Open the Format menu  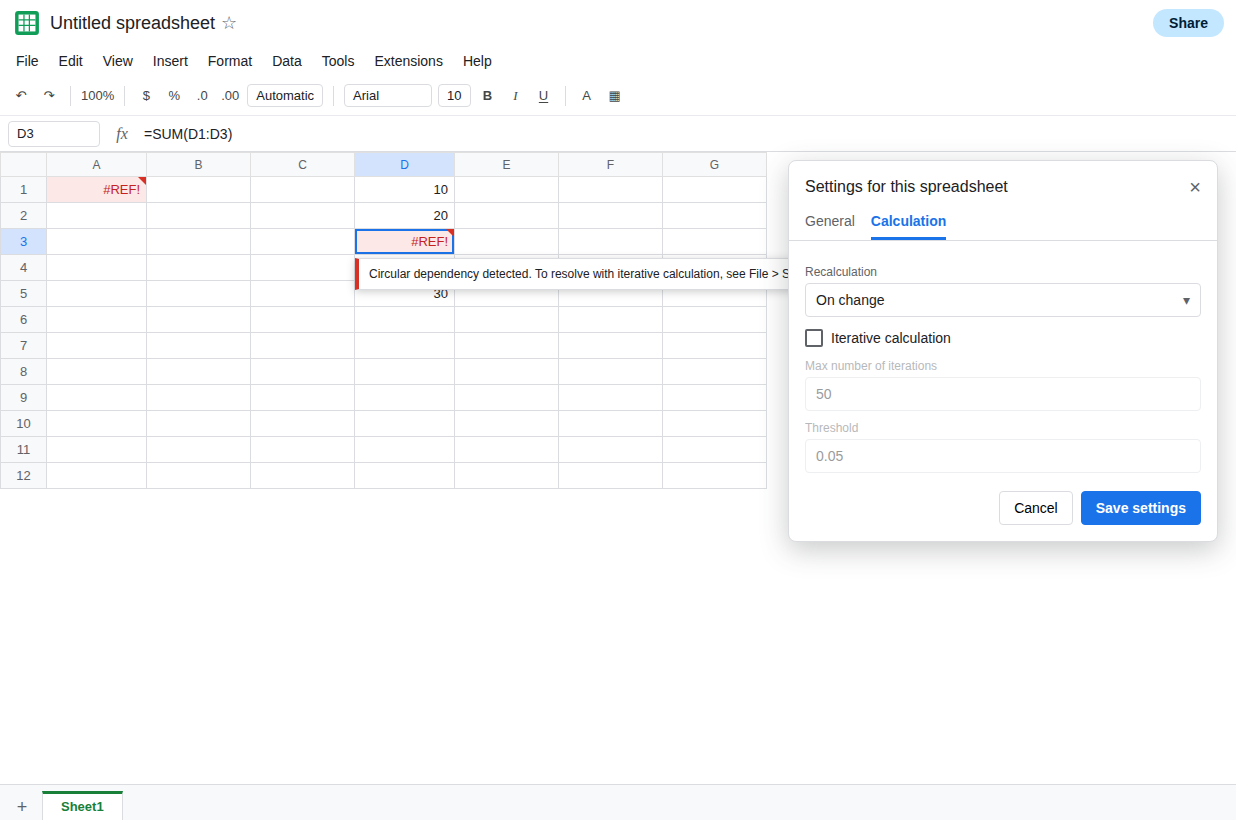(230, 61)
